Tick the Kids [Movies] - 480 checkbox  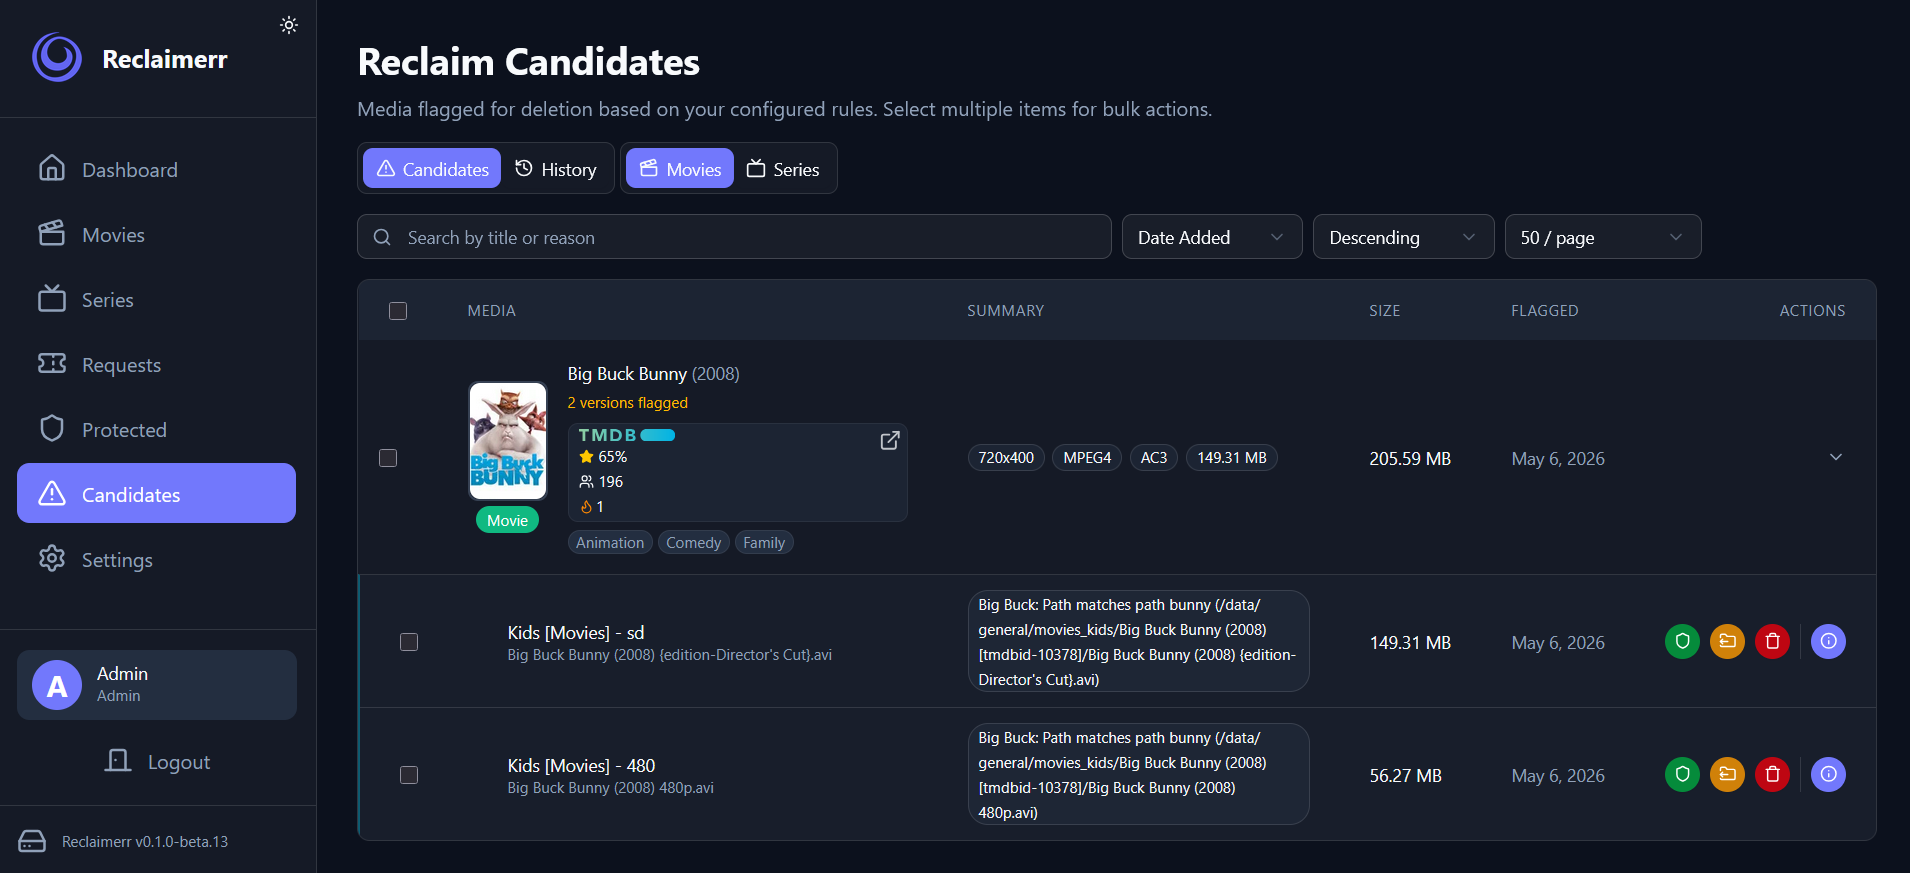[x=409, y=775]
